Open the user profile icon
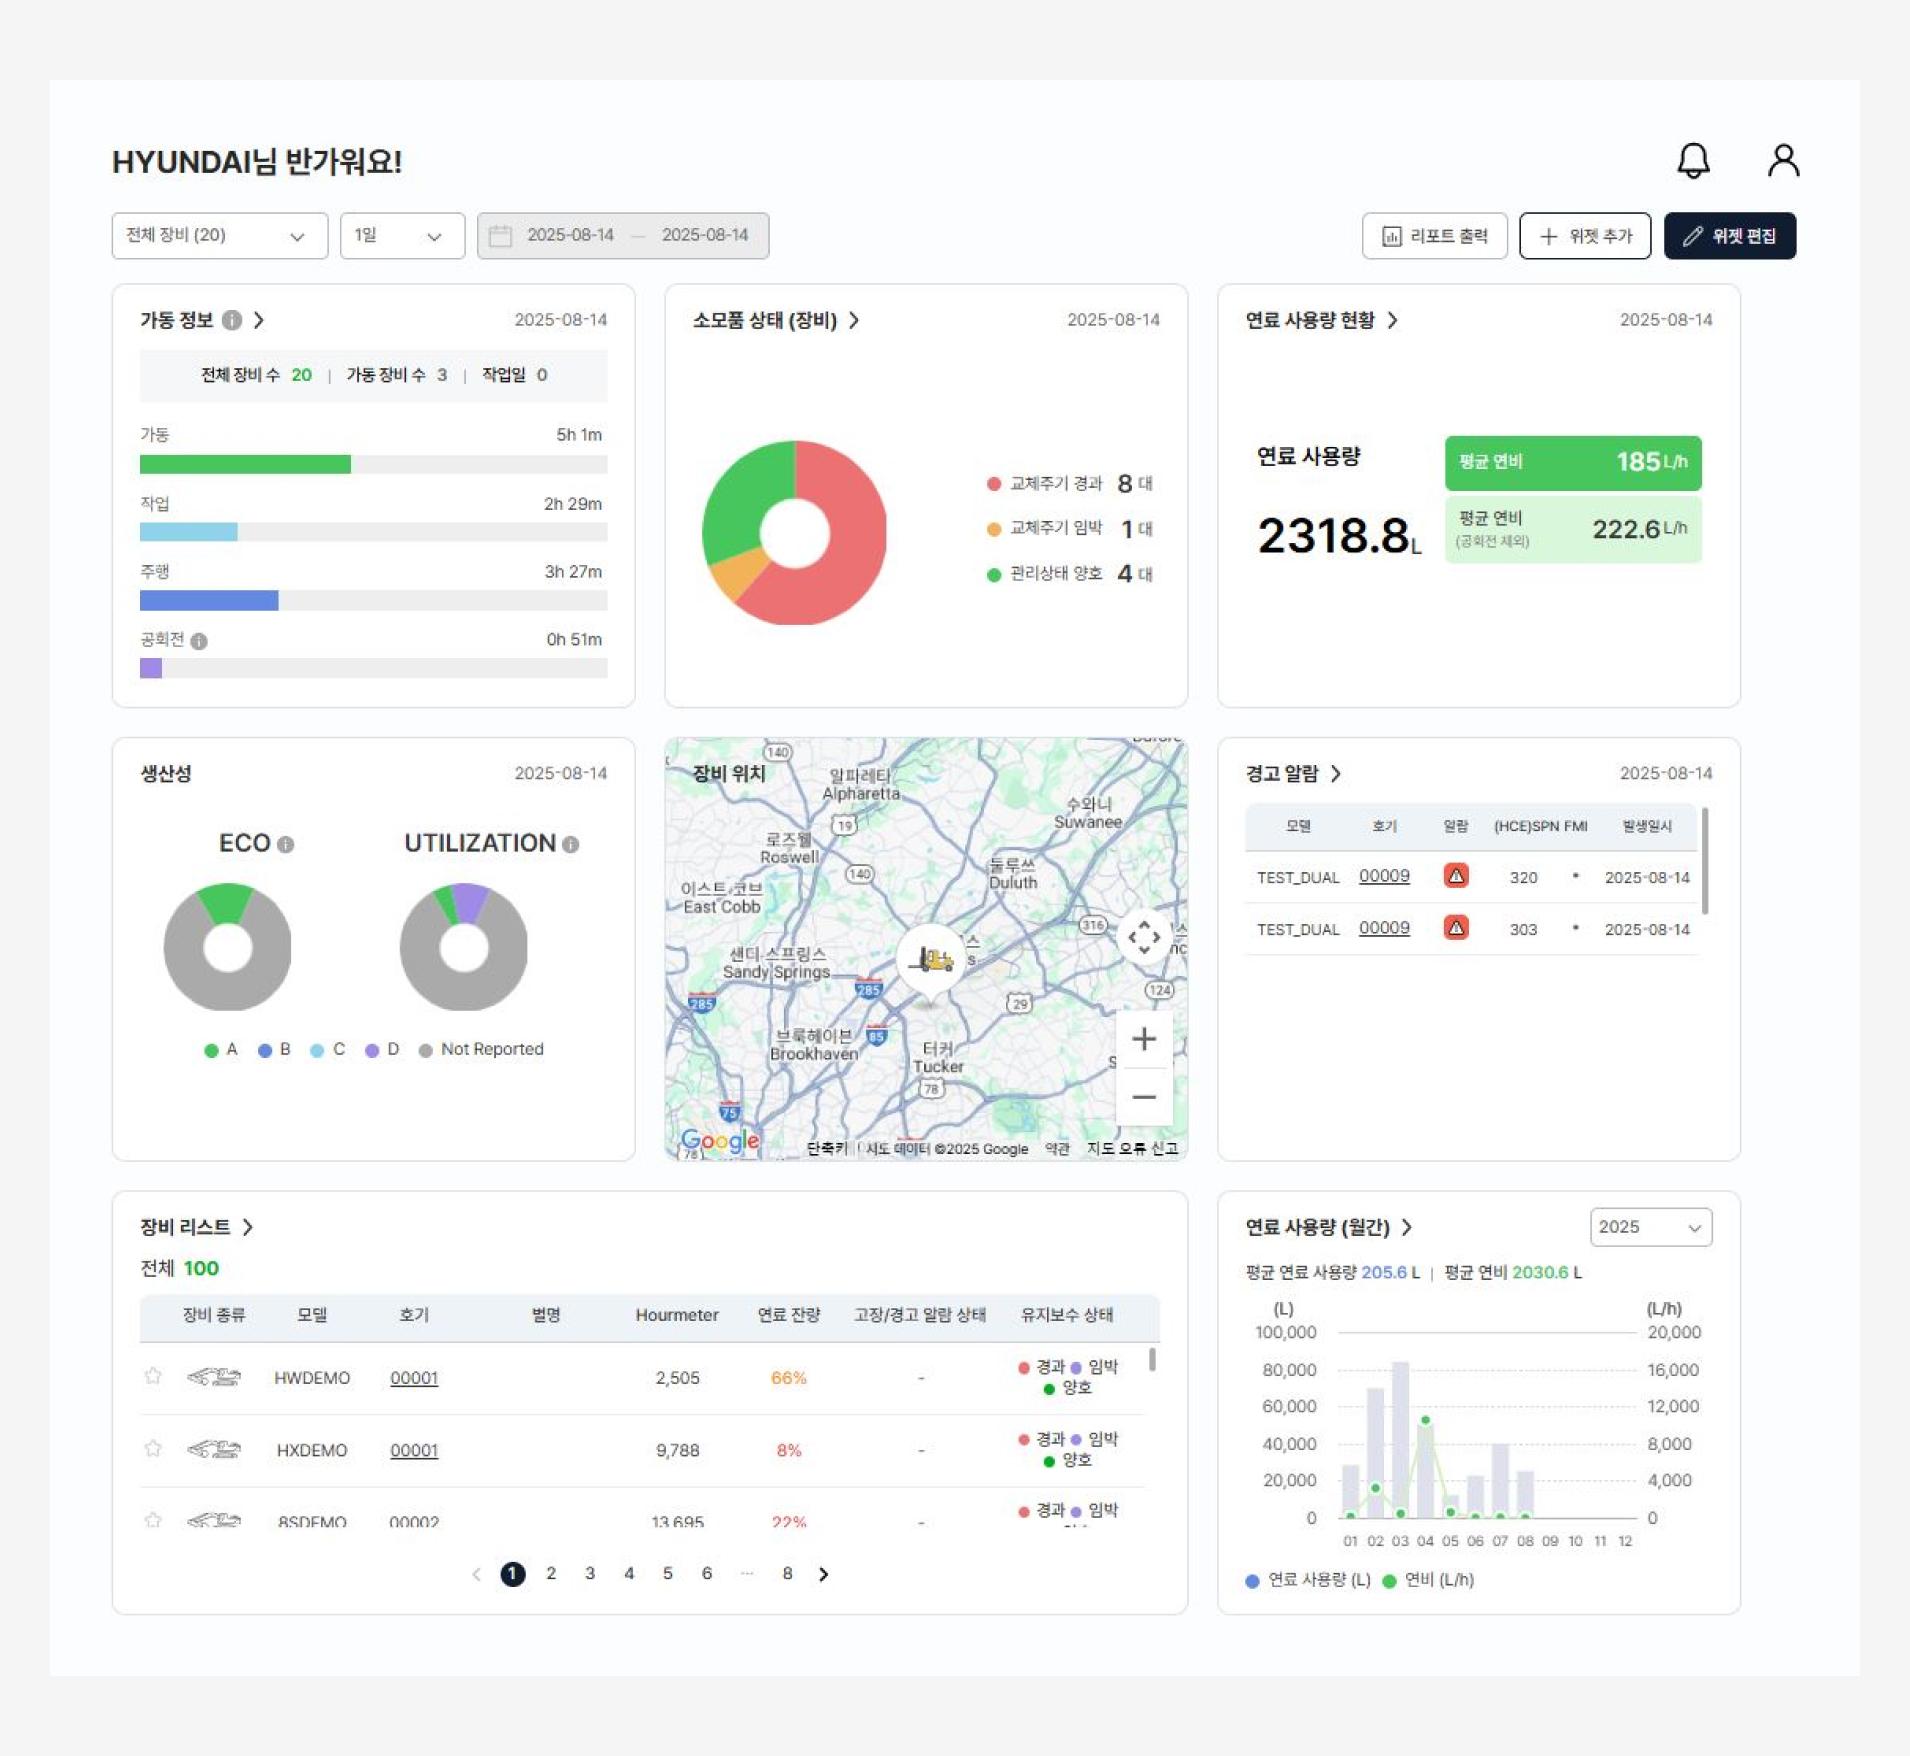The image size is (1910, 1756). point(1782,160)
